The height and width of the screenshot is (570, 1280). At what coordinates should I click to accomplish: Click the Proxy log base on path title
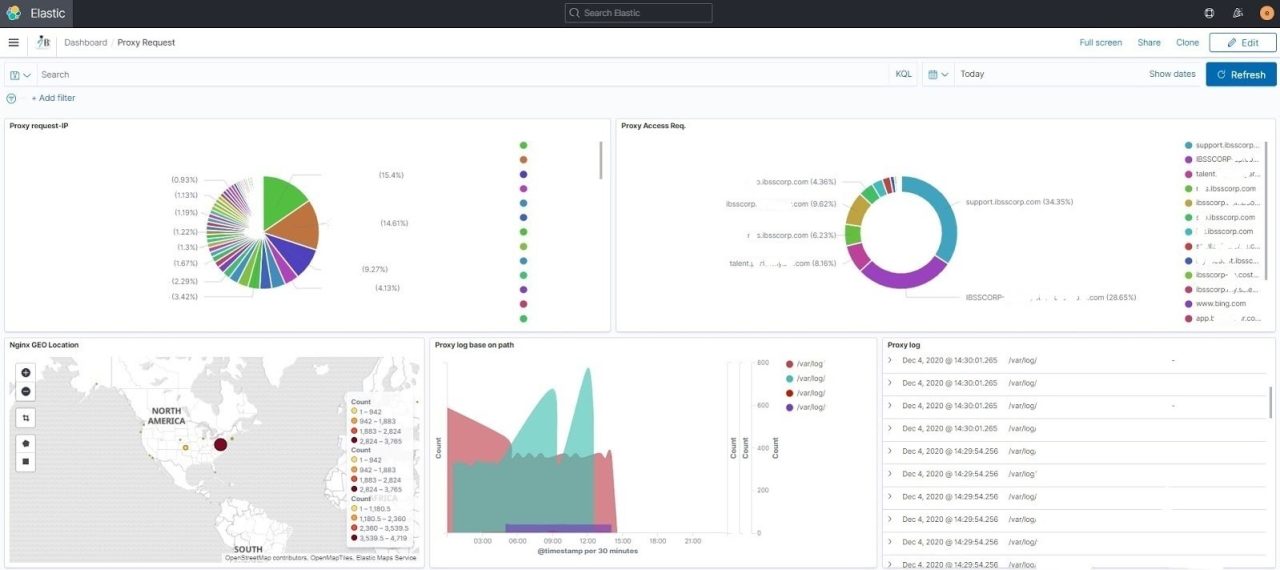pos(475,345)
